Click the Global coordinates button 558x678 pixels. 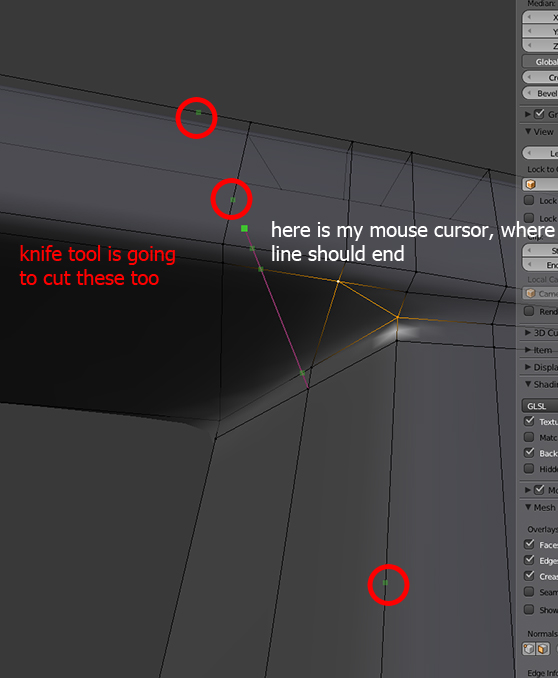tap(540, 61)
